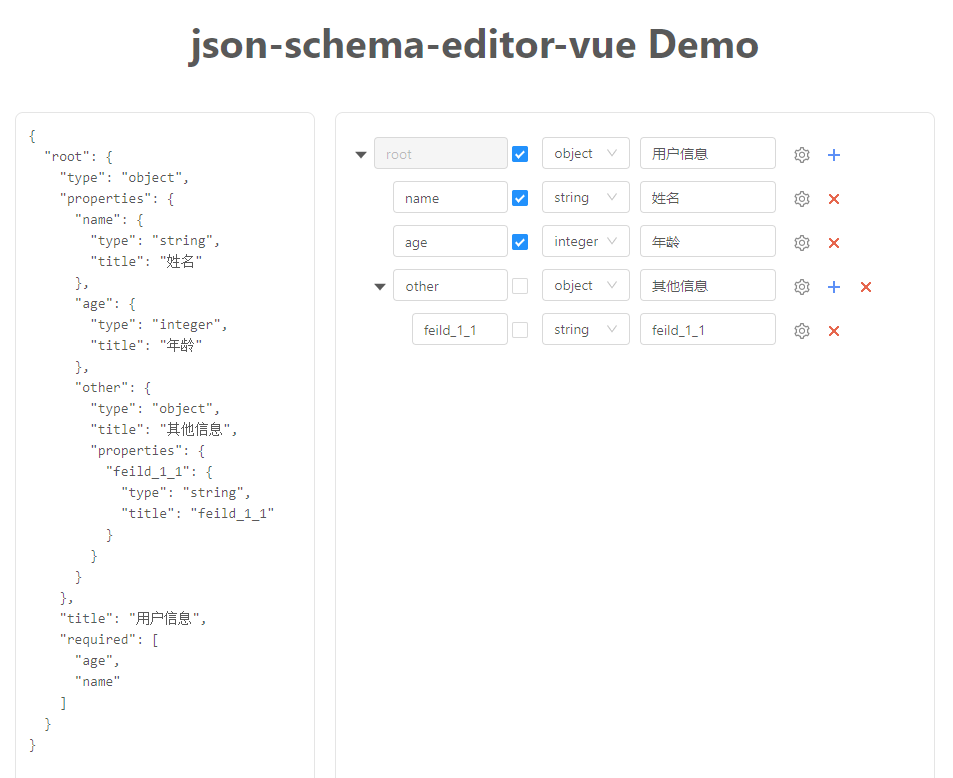Uncheck the required checkbox for name
Image resolution: width=953 pixels, height=778 pixels.
[520, 198]
